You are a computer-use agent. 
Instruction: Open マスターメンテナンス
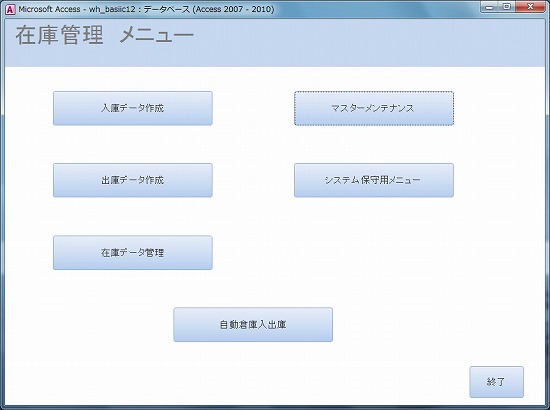click(x=374, y=108)
